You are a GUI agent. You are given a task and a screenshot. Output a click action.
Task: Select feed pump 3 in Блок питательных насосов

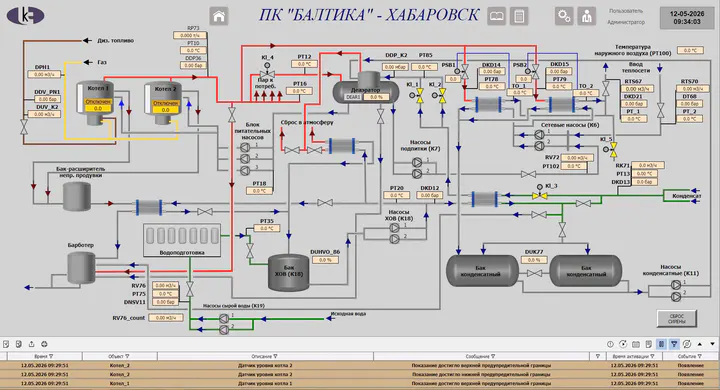(245, 170)
